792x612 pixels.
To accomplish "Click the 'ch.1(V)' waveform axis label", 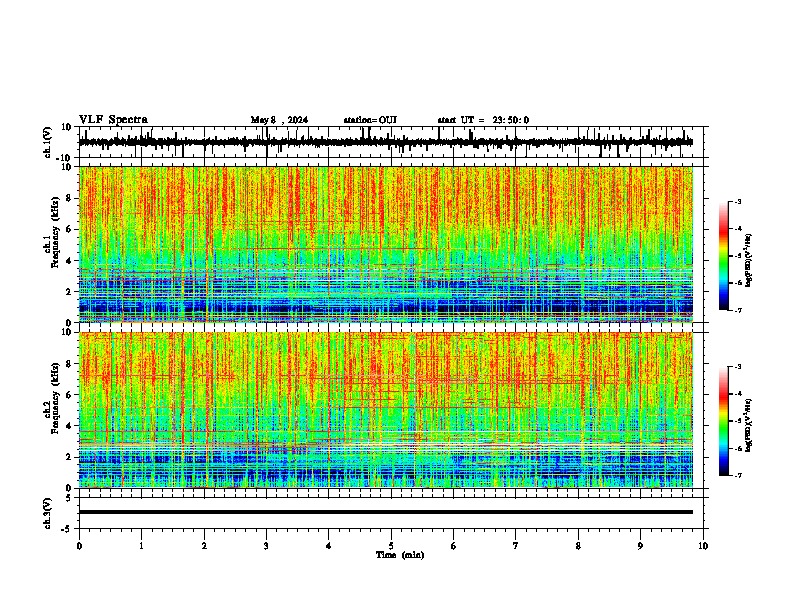I will pos(48,142).
